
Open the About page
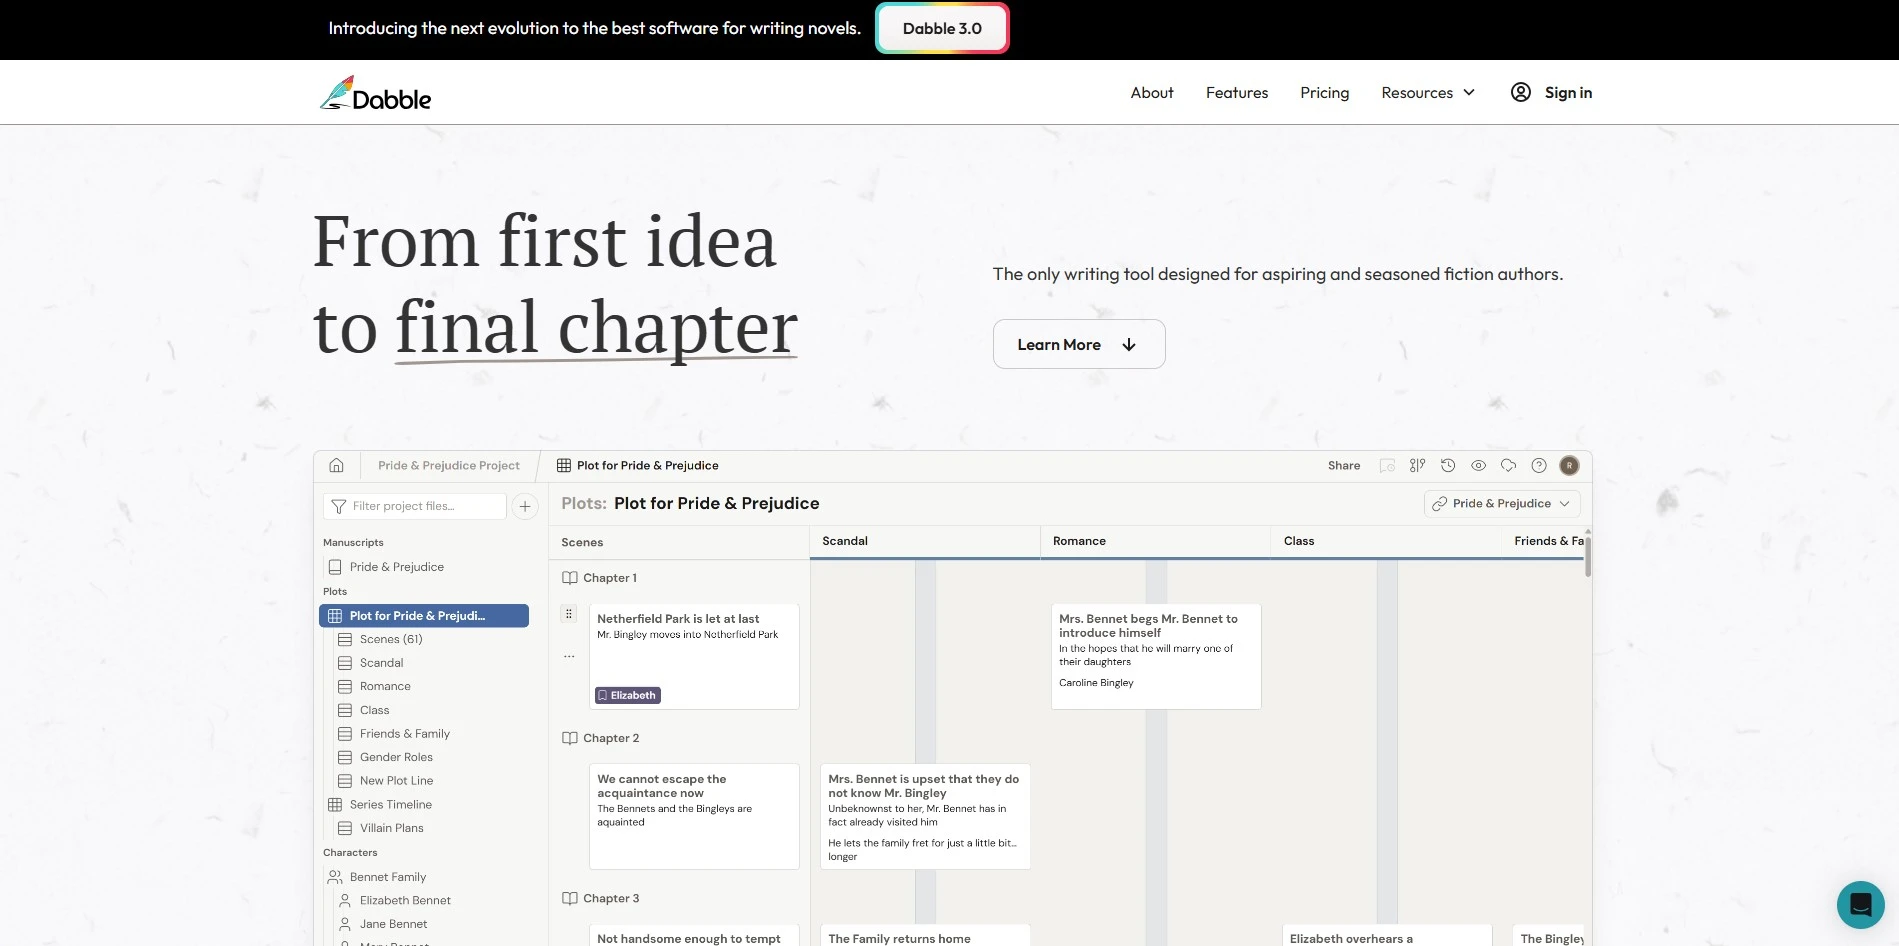coord(1152,92)
